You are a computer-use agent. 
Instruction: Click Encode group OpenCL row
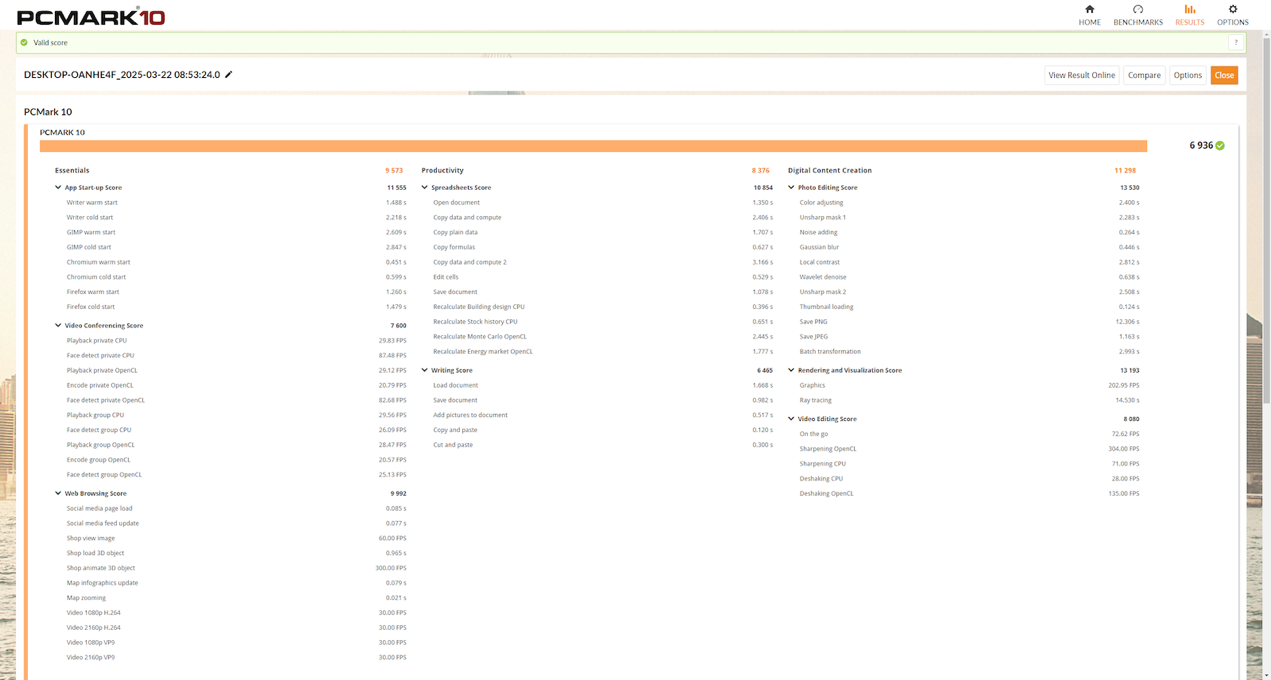click(x=236, y=460)
